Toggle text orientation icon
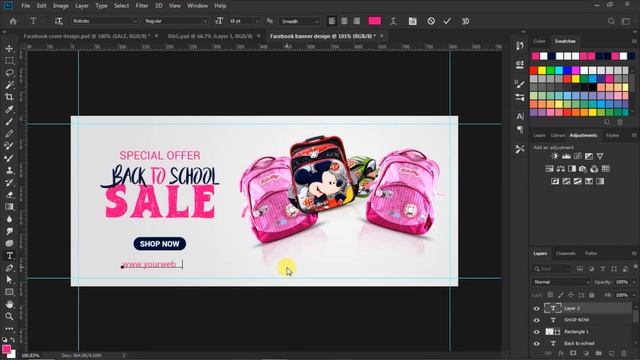 [58, 21]
